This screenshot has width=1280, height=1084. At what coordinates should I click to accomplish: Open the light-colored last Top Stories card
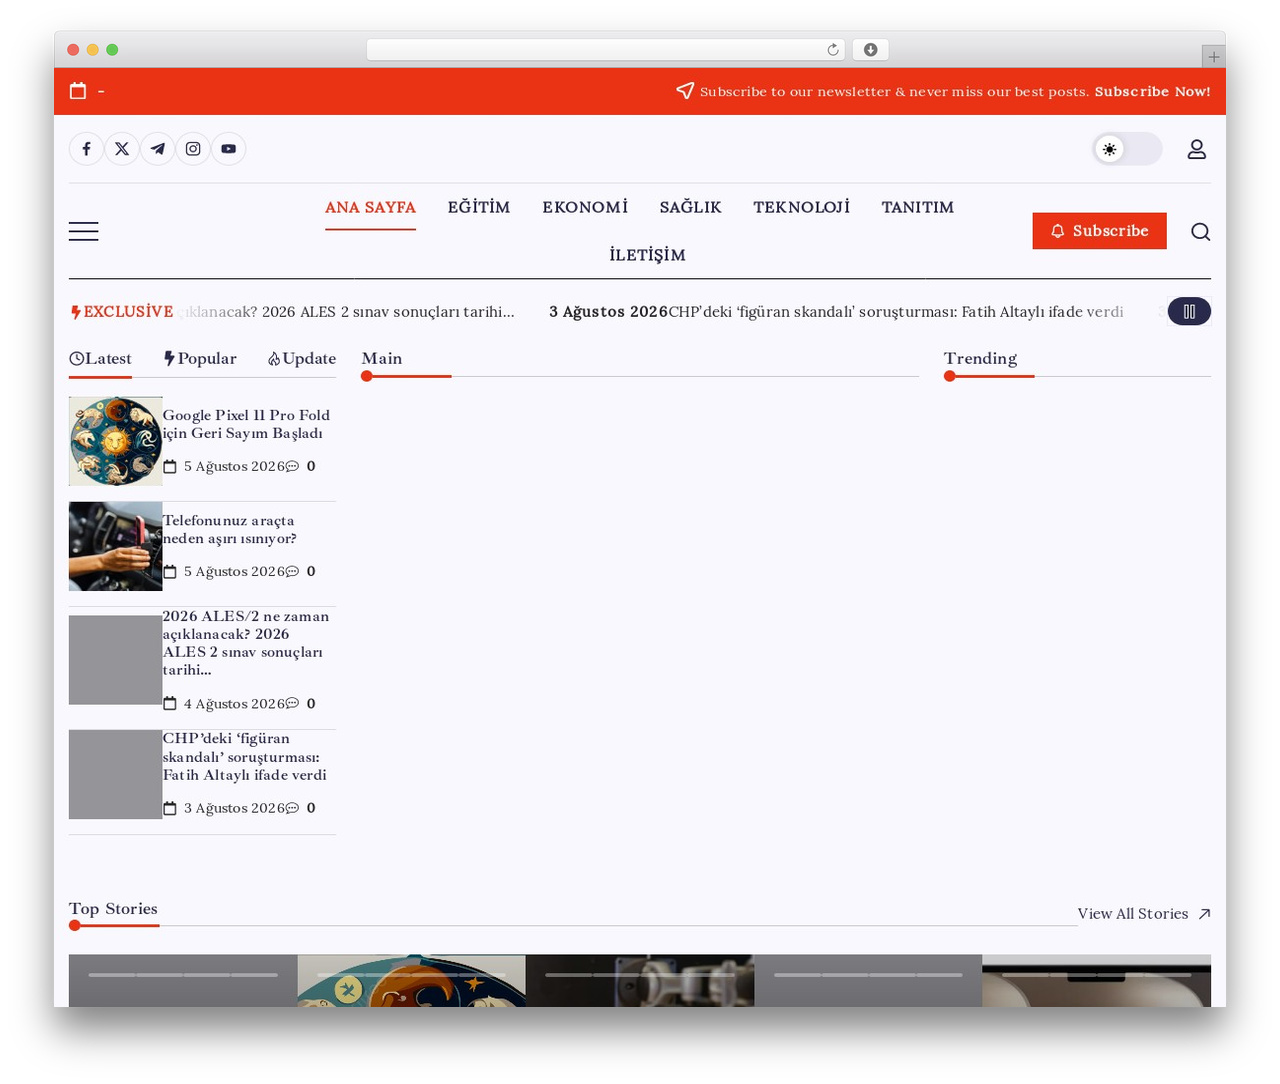tap(1097, 981)
